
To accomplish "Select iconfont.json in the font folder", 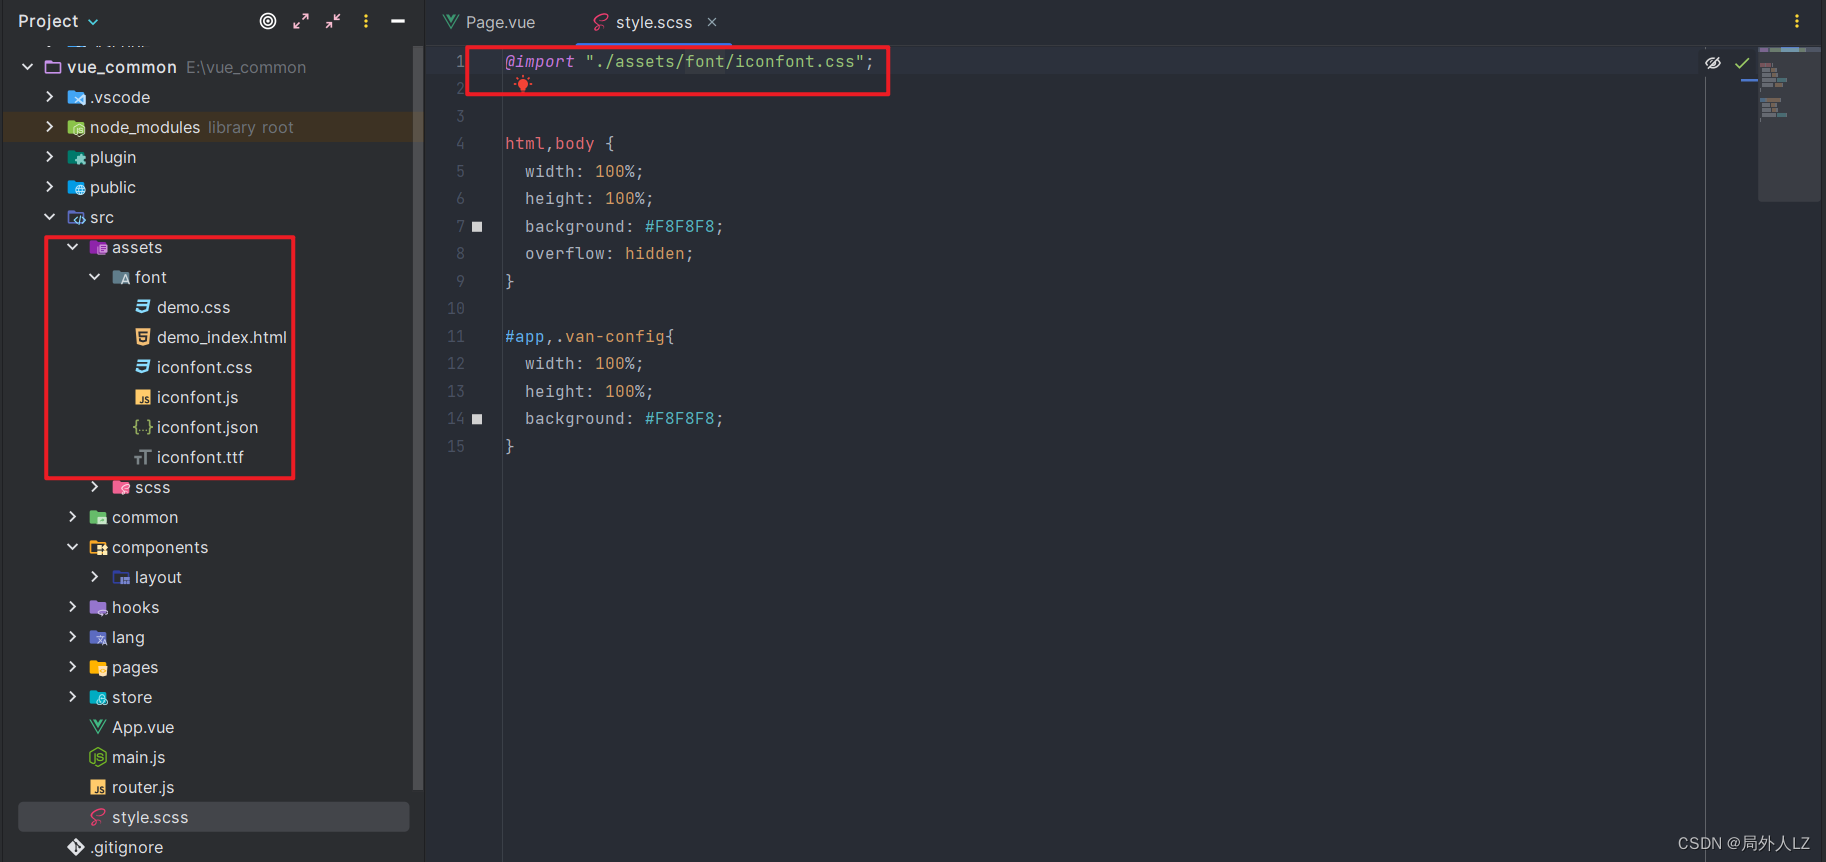I will tap(207, 427).
